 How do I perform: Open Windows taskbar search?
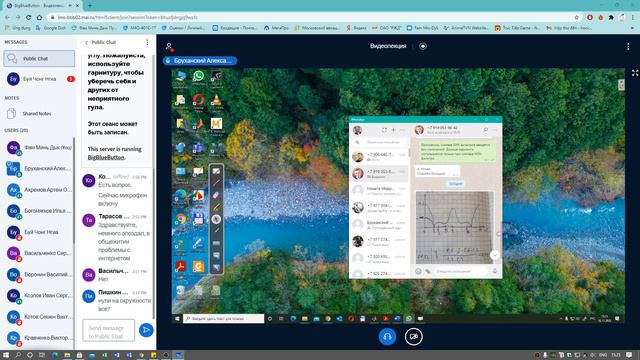coord(18,355)
